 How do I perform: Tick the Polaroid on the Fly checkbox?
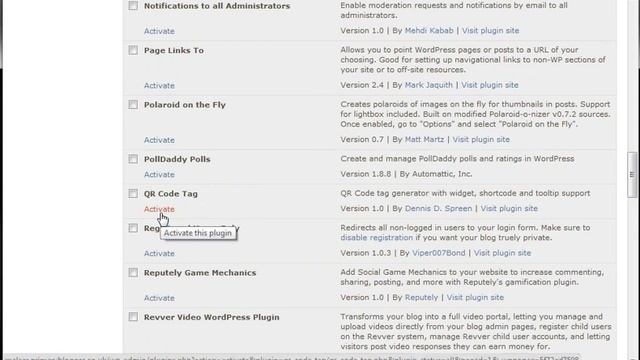(133, 104)
